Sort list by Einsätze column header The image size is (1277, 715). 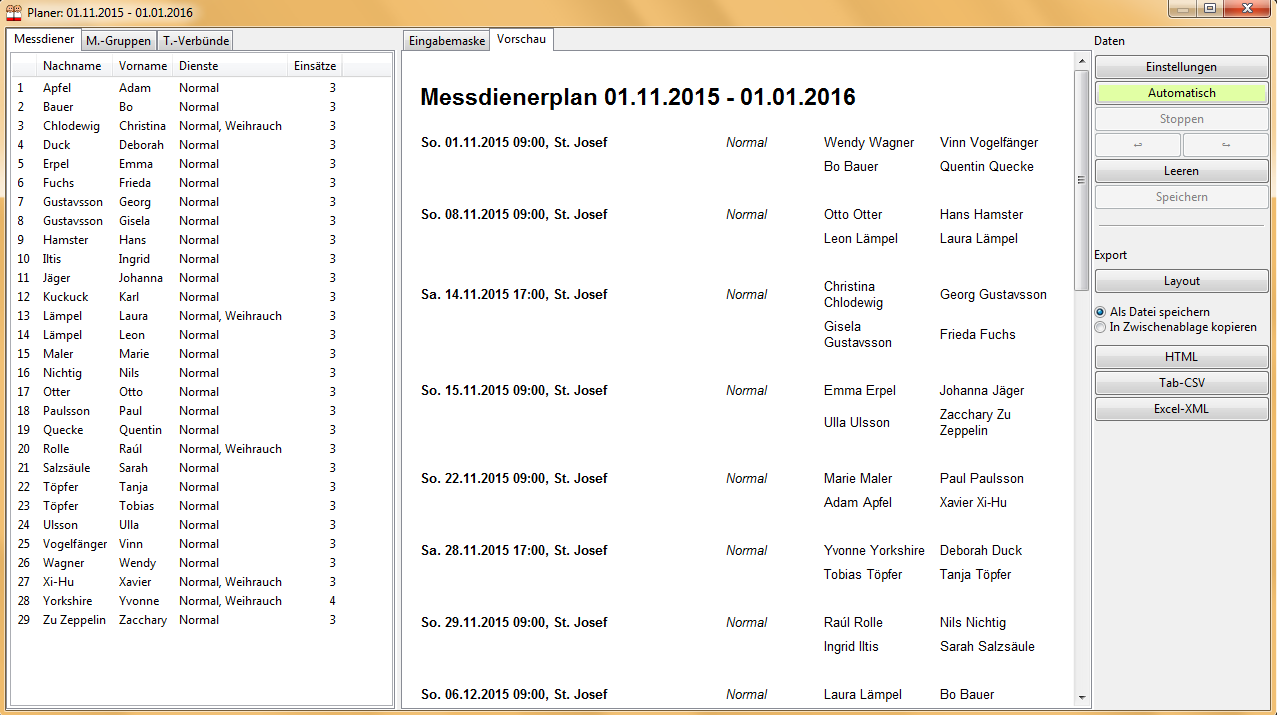coord(315,66)
